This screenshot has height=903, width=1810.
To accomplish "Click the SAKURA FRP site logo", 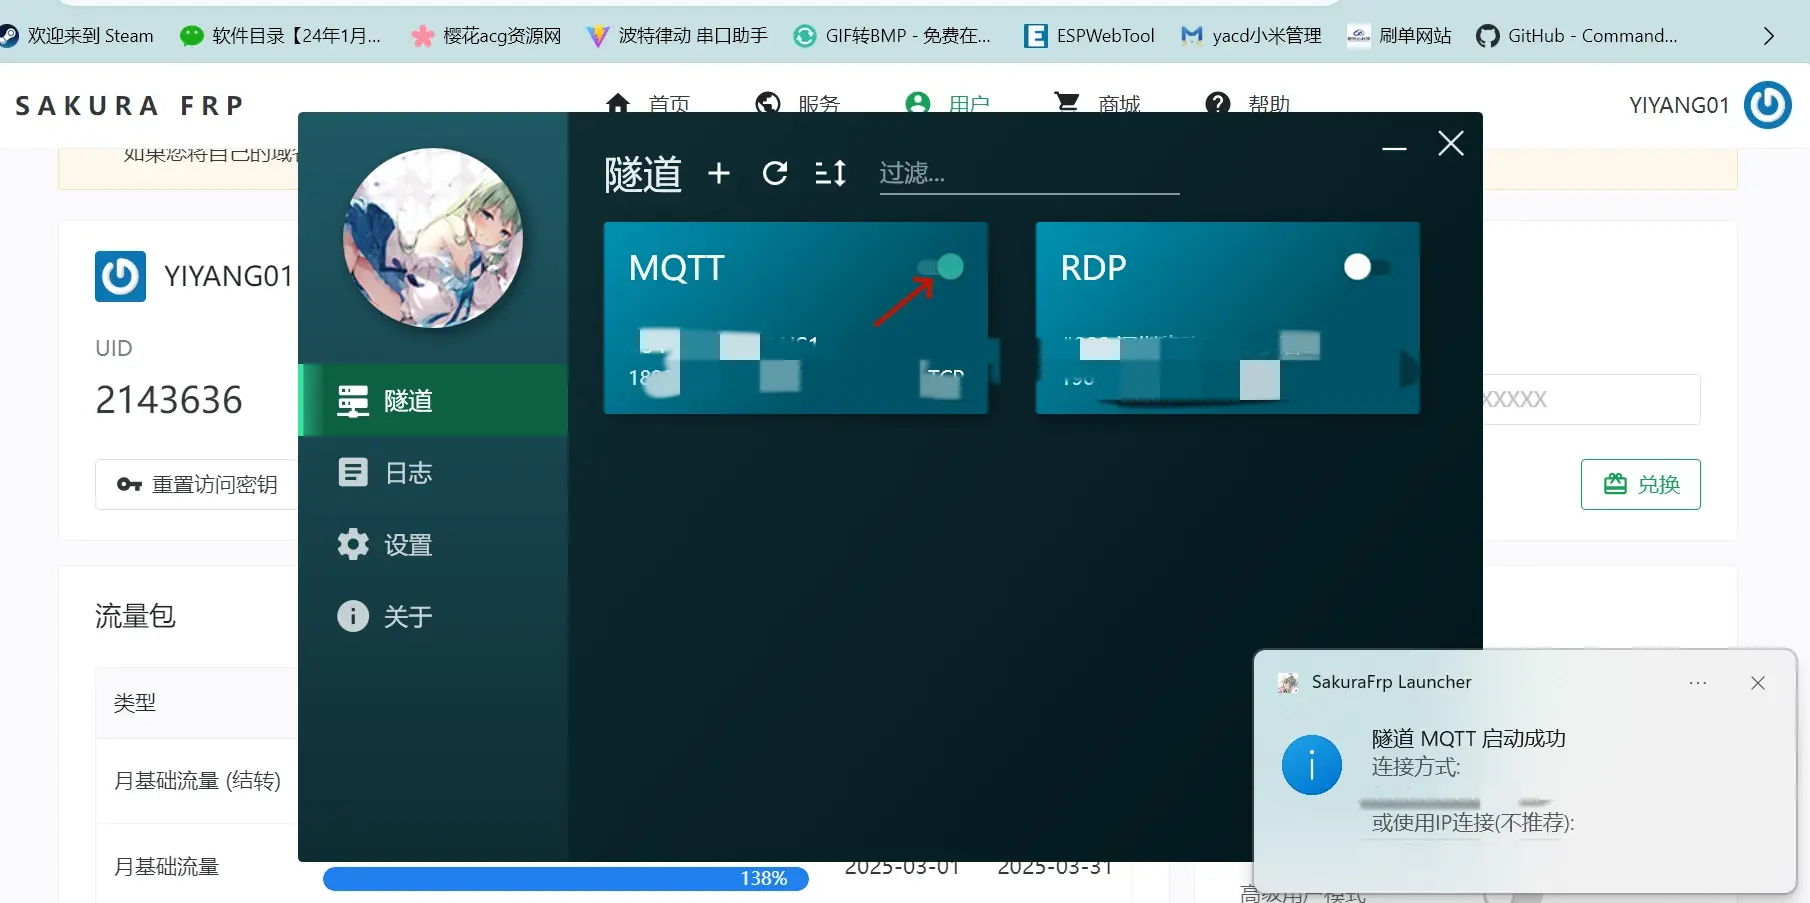I will point(129,105).
